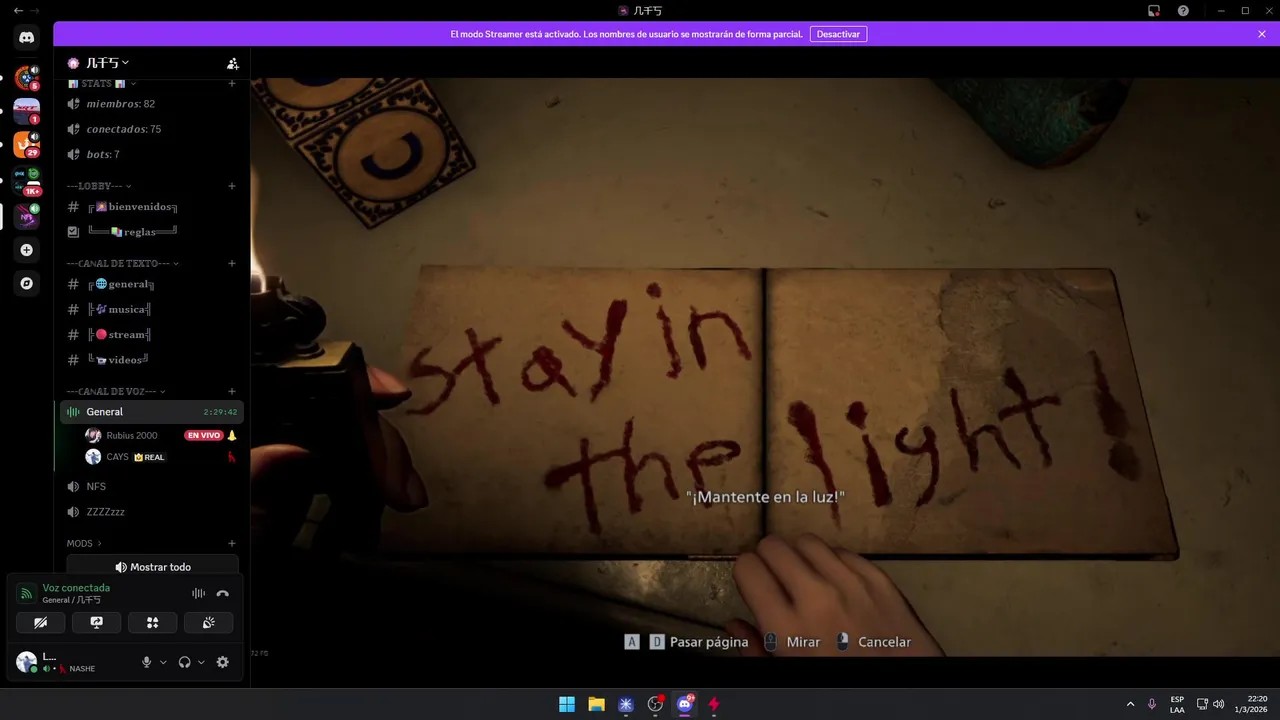
Task: Click the Discord icon in taskbar
Action: pyautogui.click(x=685, y=704)
